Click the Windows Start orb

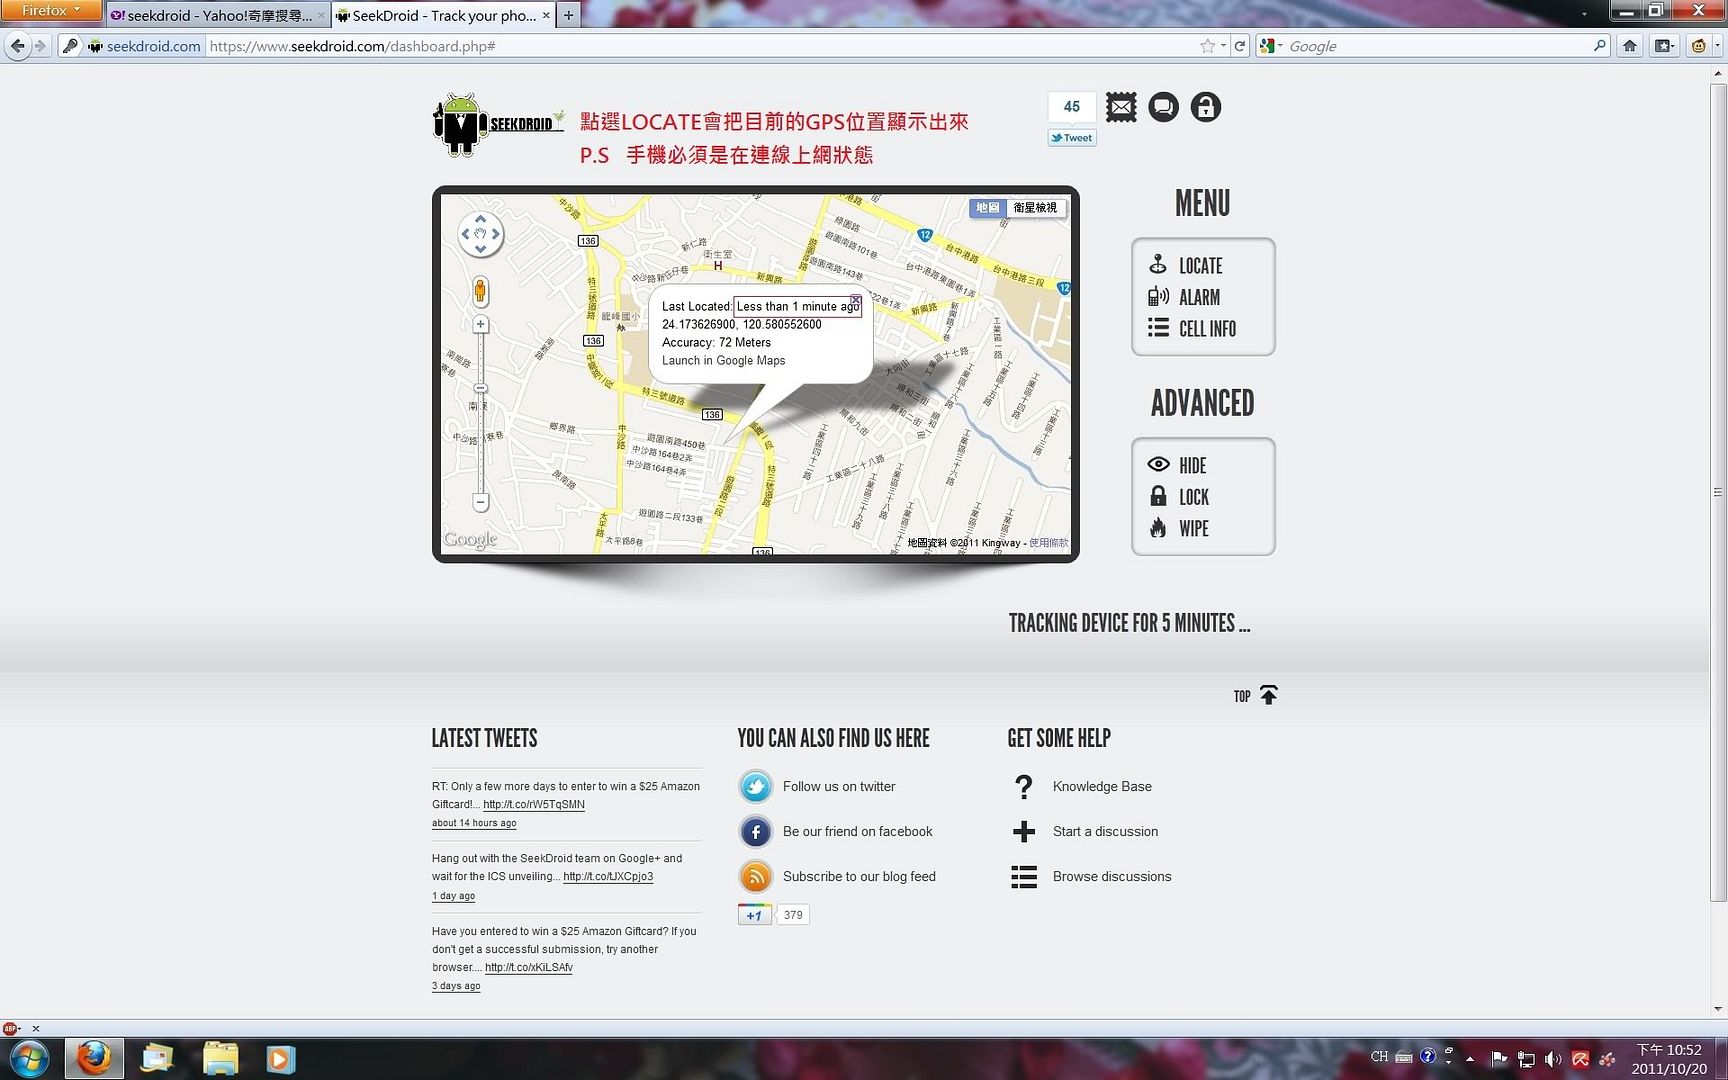pos(29,1058)
